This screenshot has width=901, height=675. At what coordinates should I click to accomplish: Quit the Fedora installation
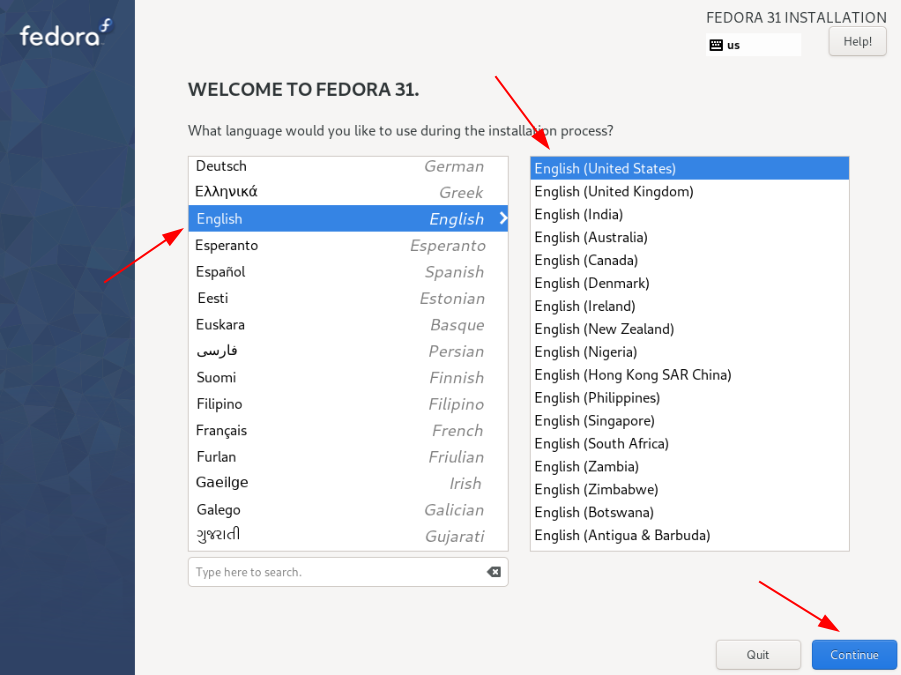click(758, 654)
